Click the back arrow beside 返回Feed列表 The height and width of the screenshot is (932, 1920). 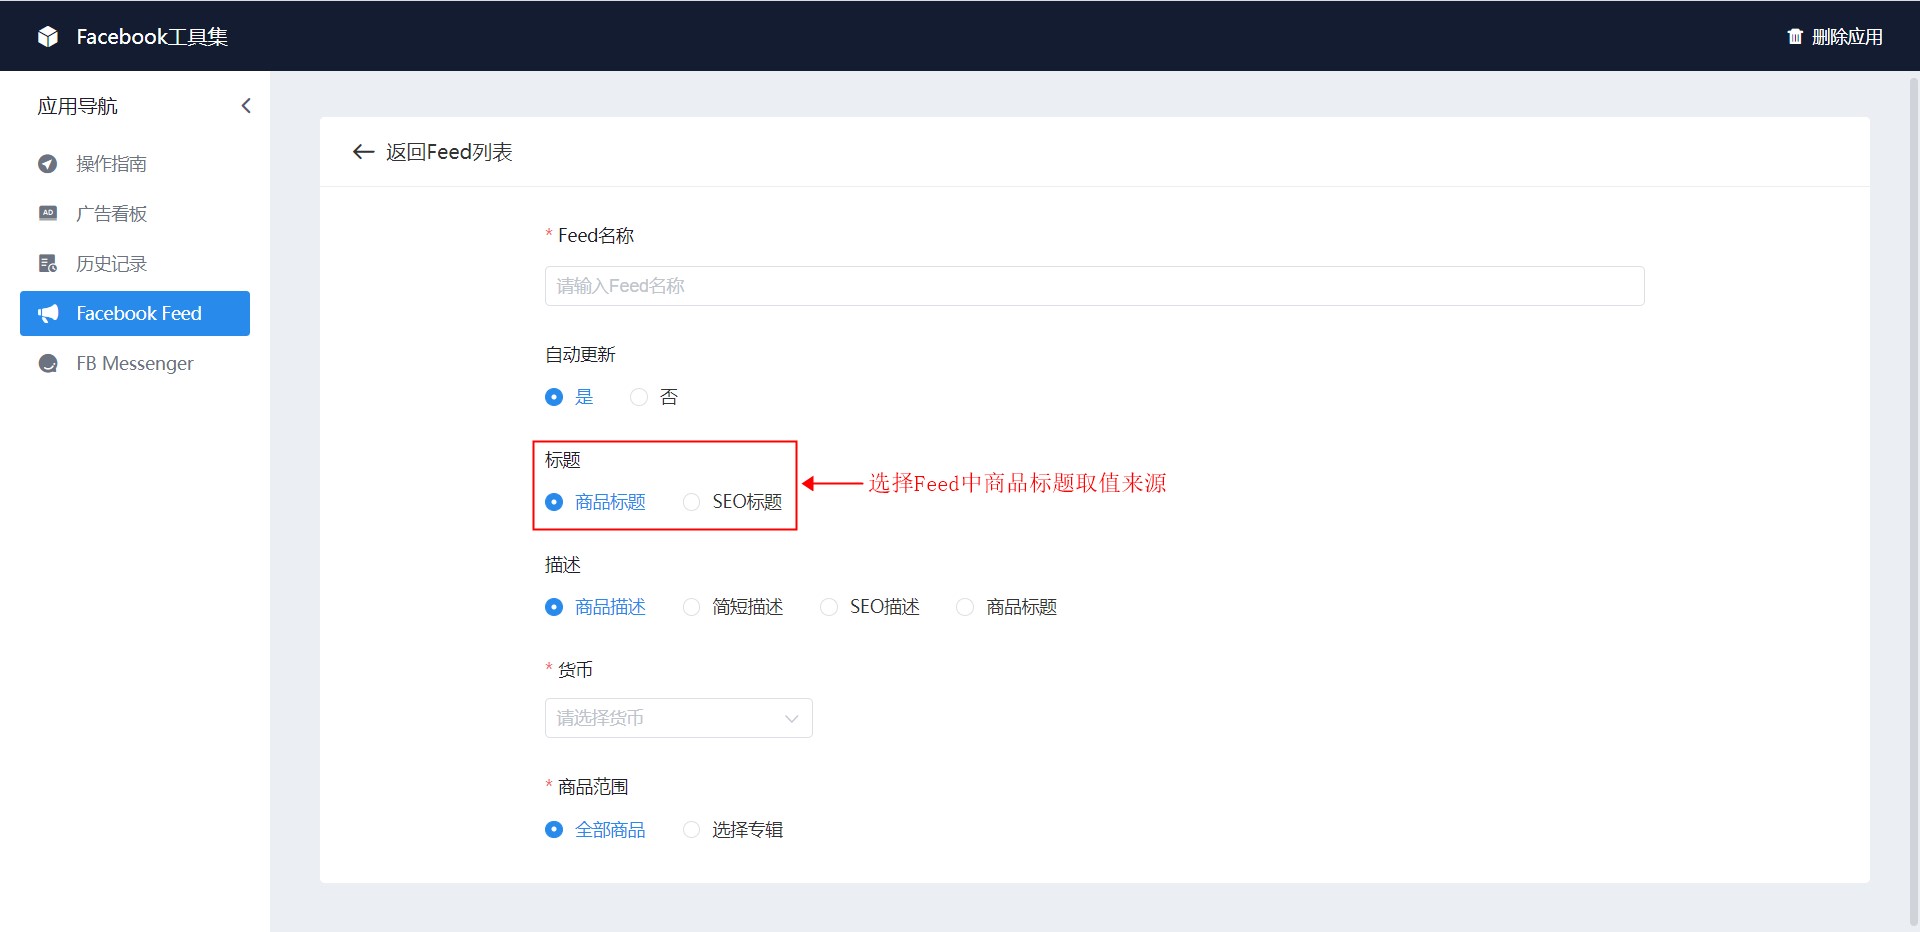364,152
